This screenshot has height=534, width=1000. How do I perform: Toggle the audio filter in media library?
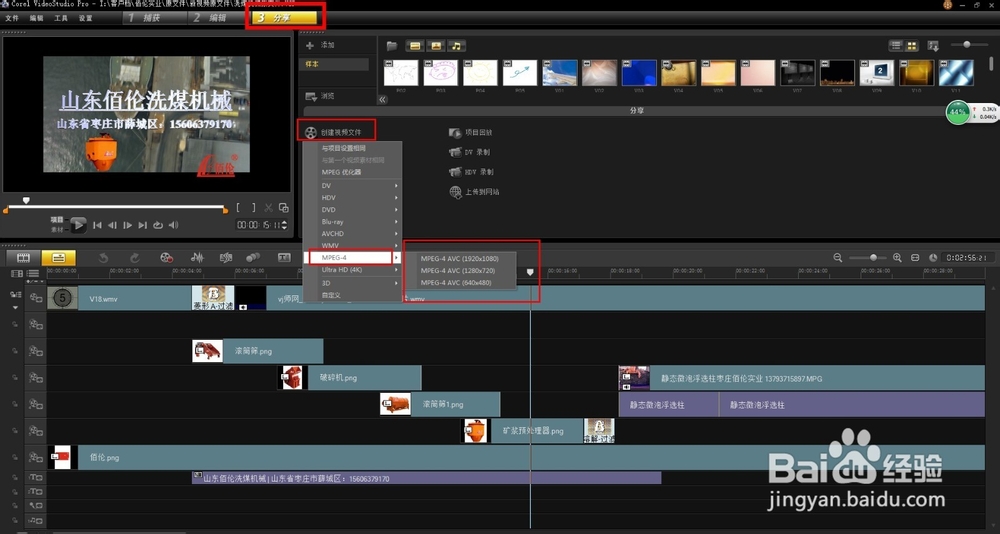457,46
